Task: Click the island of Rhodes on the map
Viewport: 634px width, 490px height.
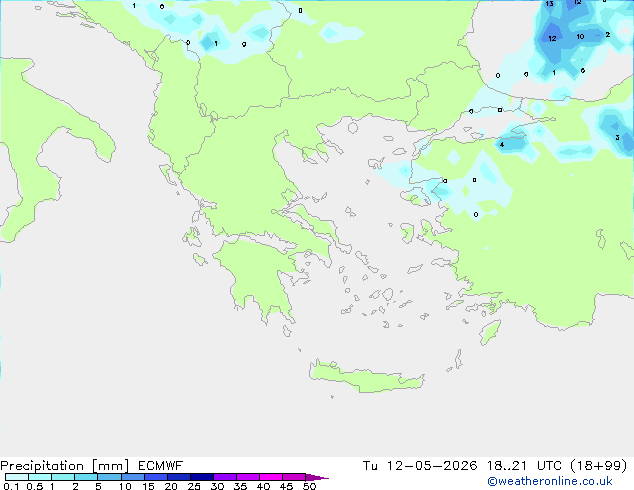Action: coord(490,332)
